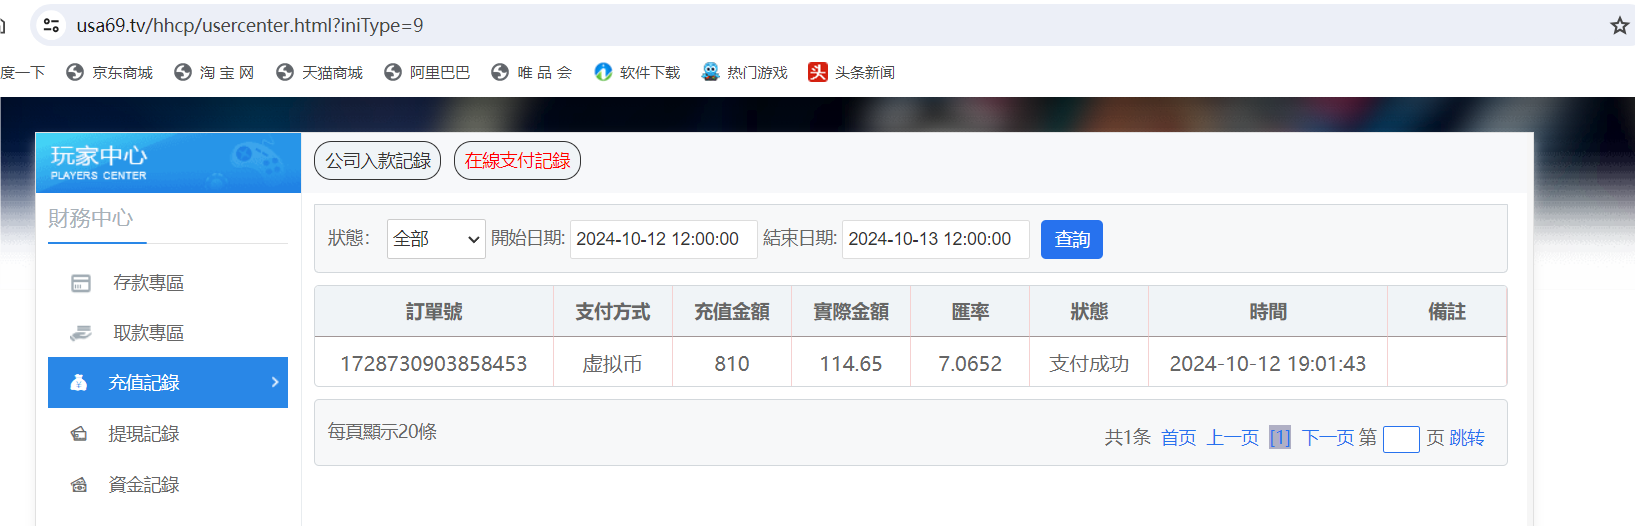1635x526 pixels.
Task: Open the 头条新闻 bookmark
Action: 852,72
